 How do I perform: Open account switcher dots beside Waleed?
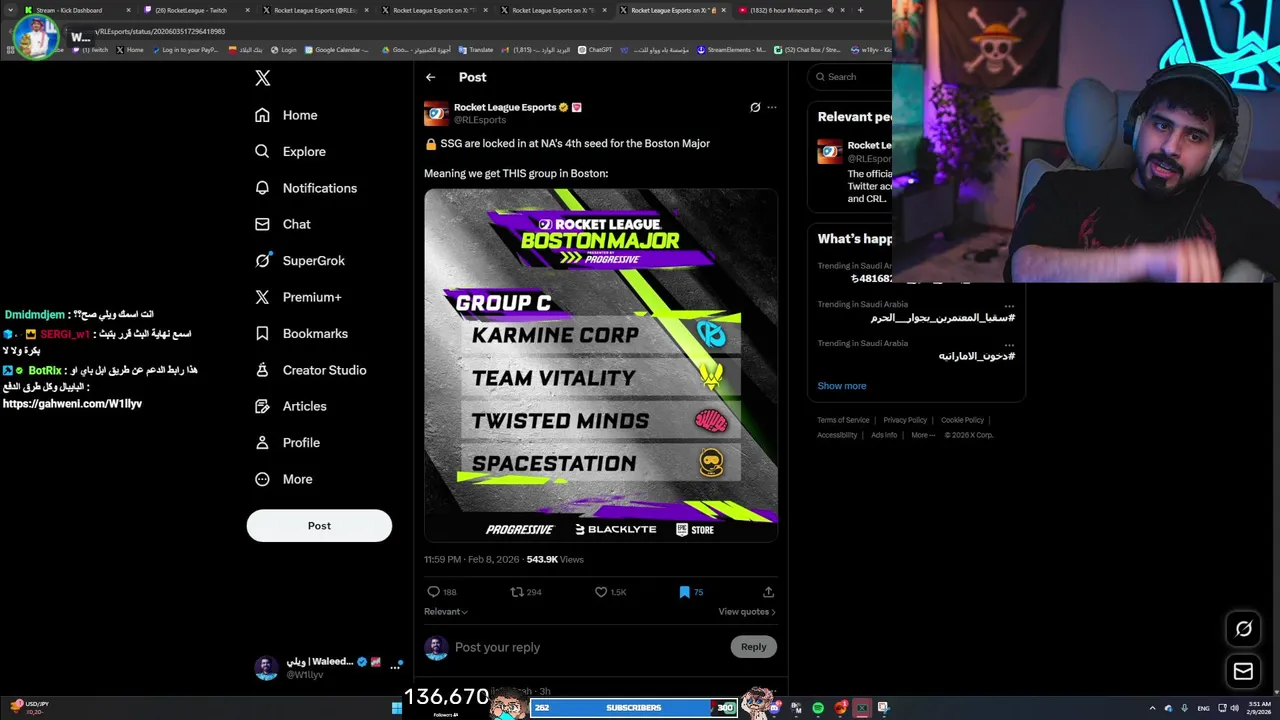395,667
